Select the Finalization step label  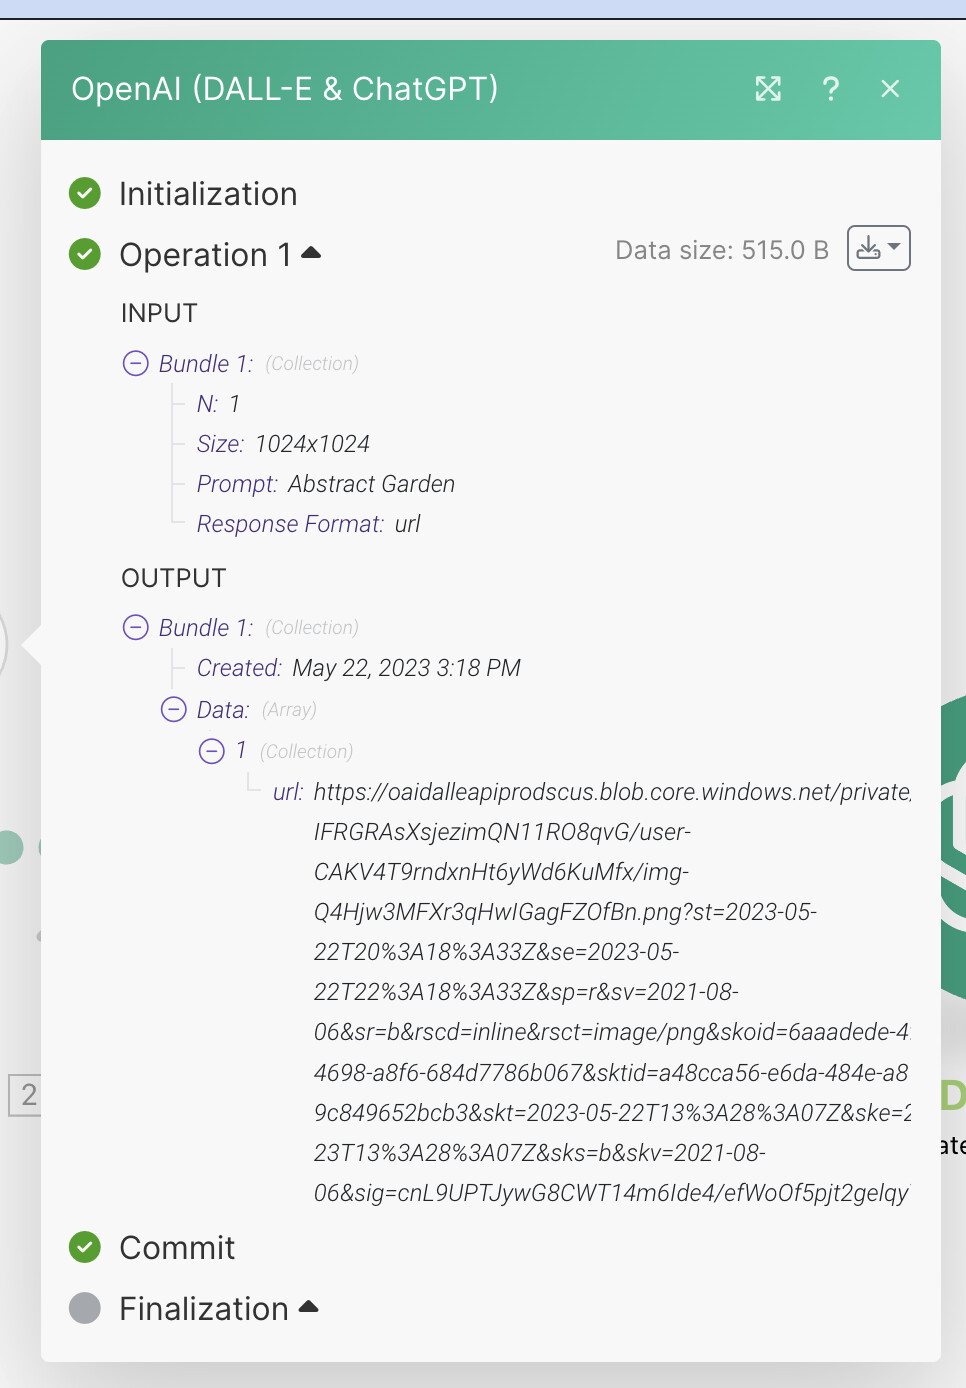(x=204, y=1309)
